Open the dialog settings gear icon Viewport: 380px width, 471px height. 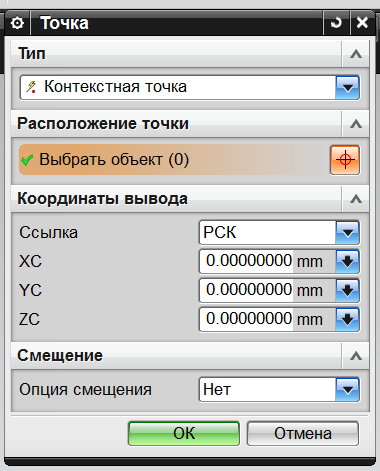(17, 23)
